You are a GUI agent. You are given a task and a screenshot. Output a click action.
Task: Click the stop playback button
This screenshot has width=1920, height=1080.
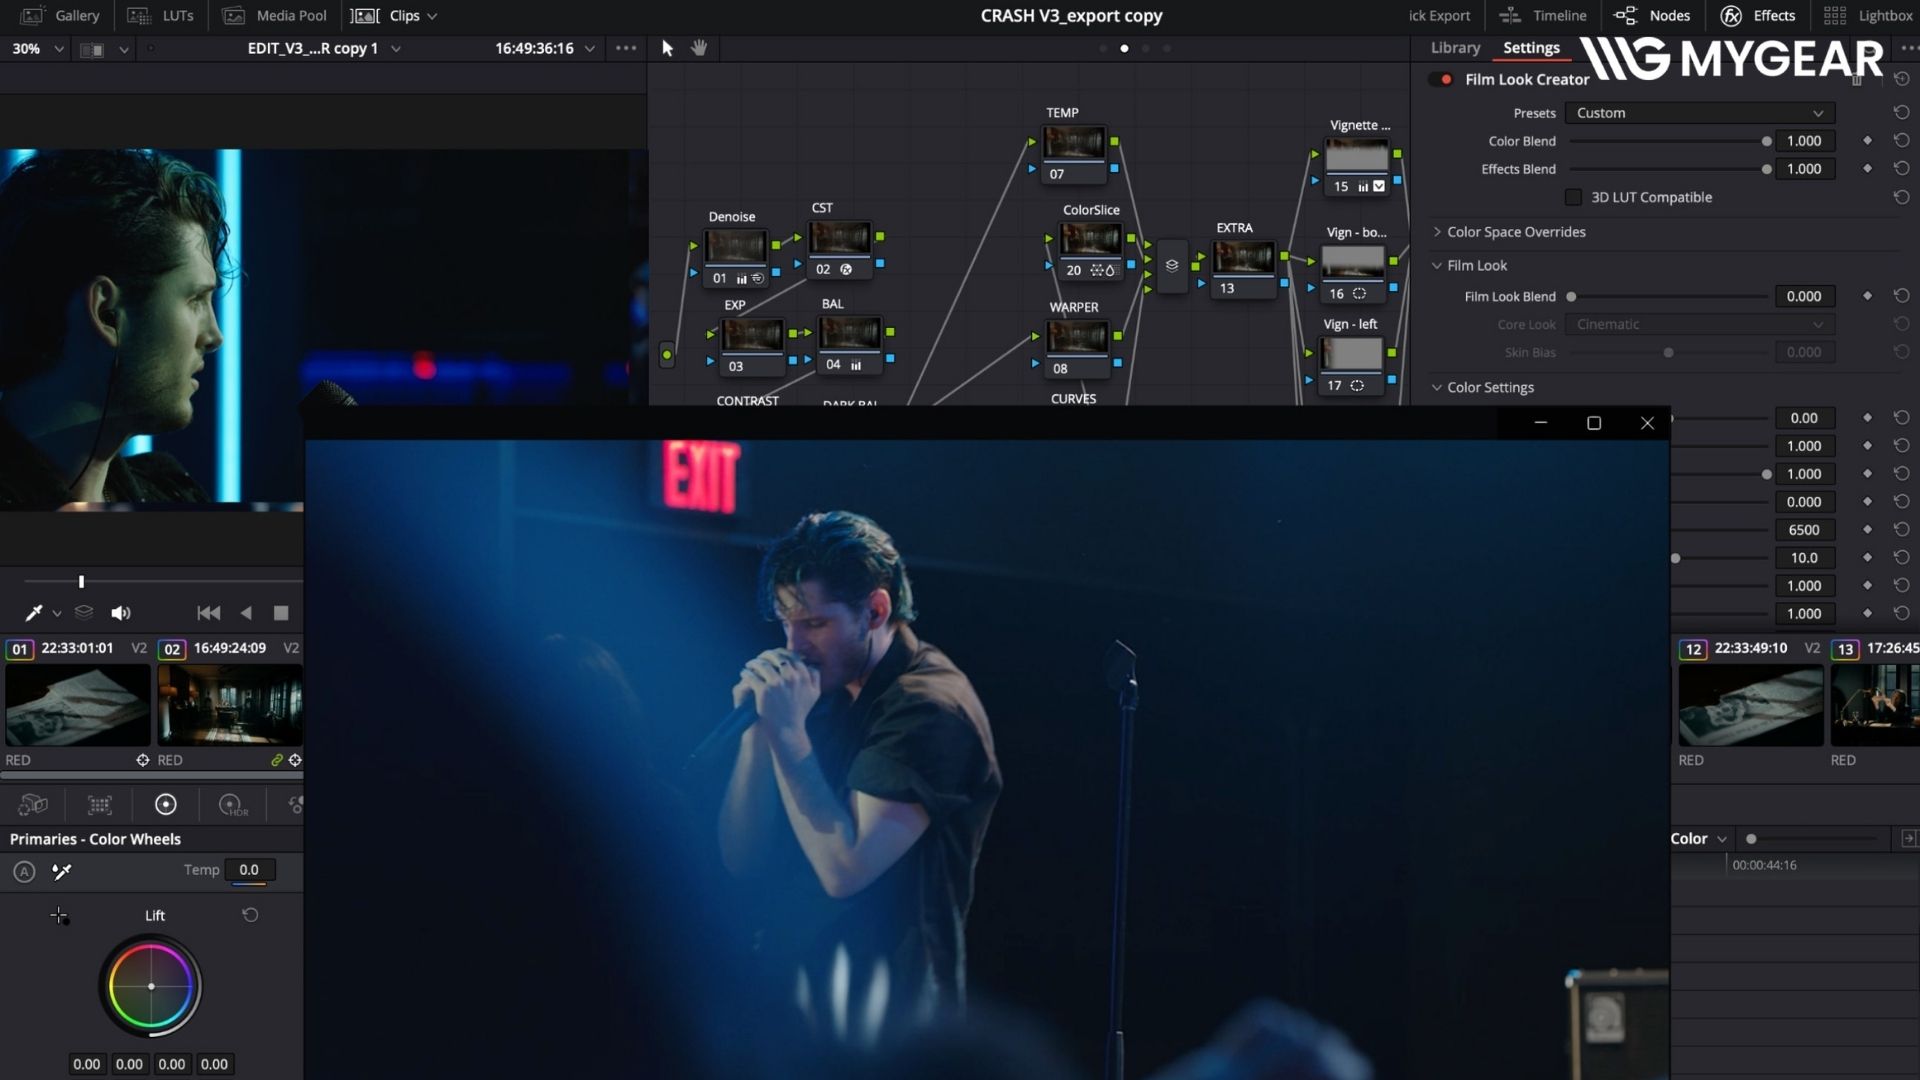[281, 613]
